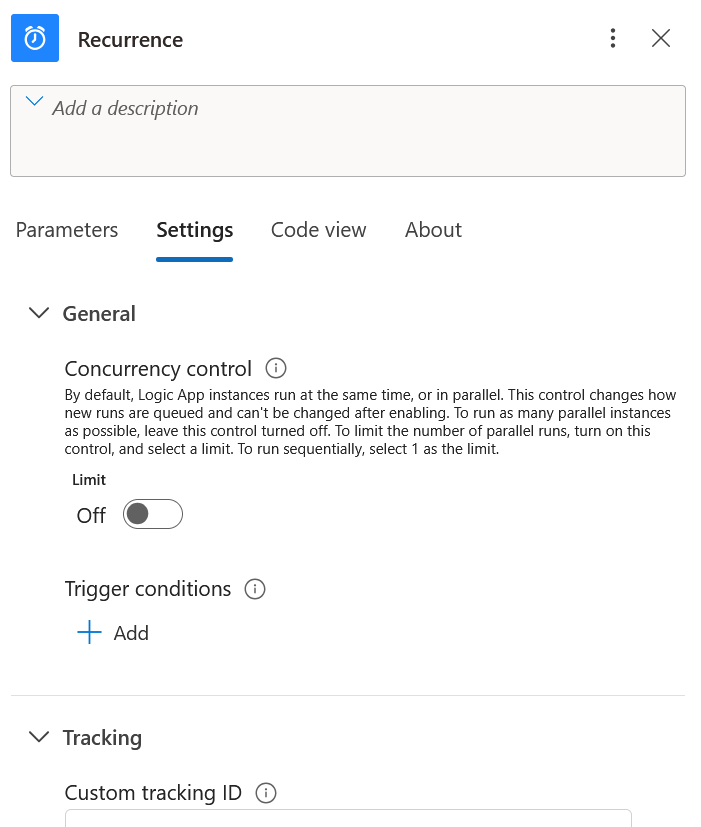Image resolution: width=701 pixels, height=827 pixels.
Task: Select the Settings tab
Action: click(195, 230)
